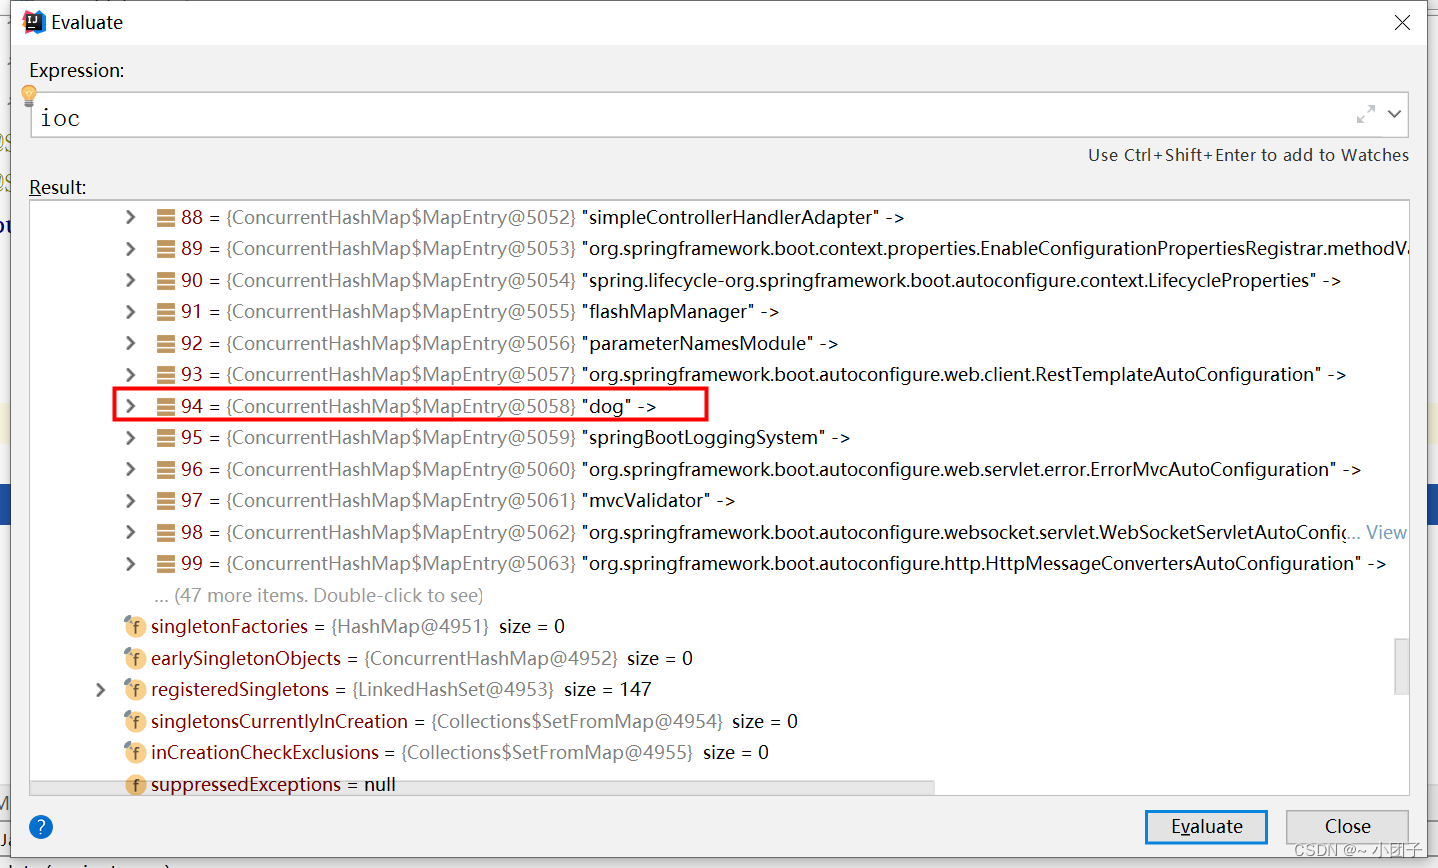
Task: Click map entry icon of row 97
Action: [166, 500]
